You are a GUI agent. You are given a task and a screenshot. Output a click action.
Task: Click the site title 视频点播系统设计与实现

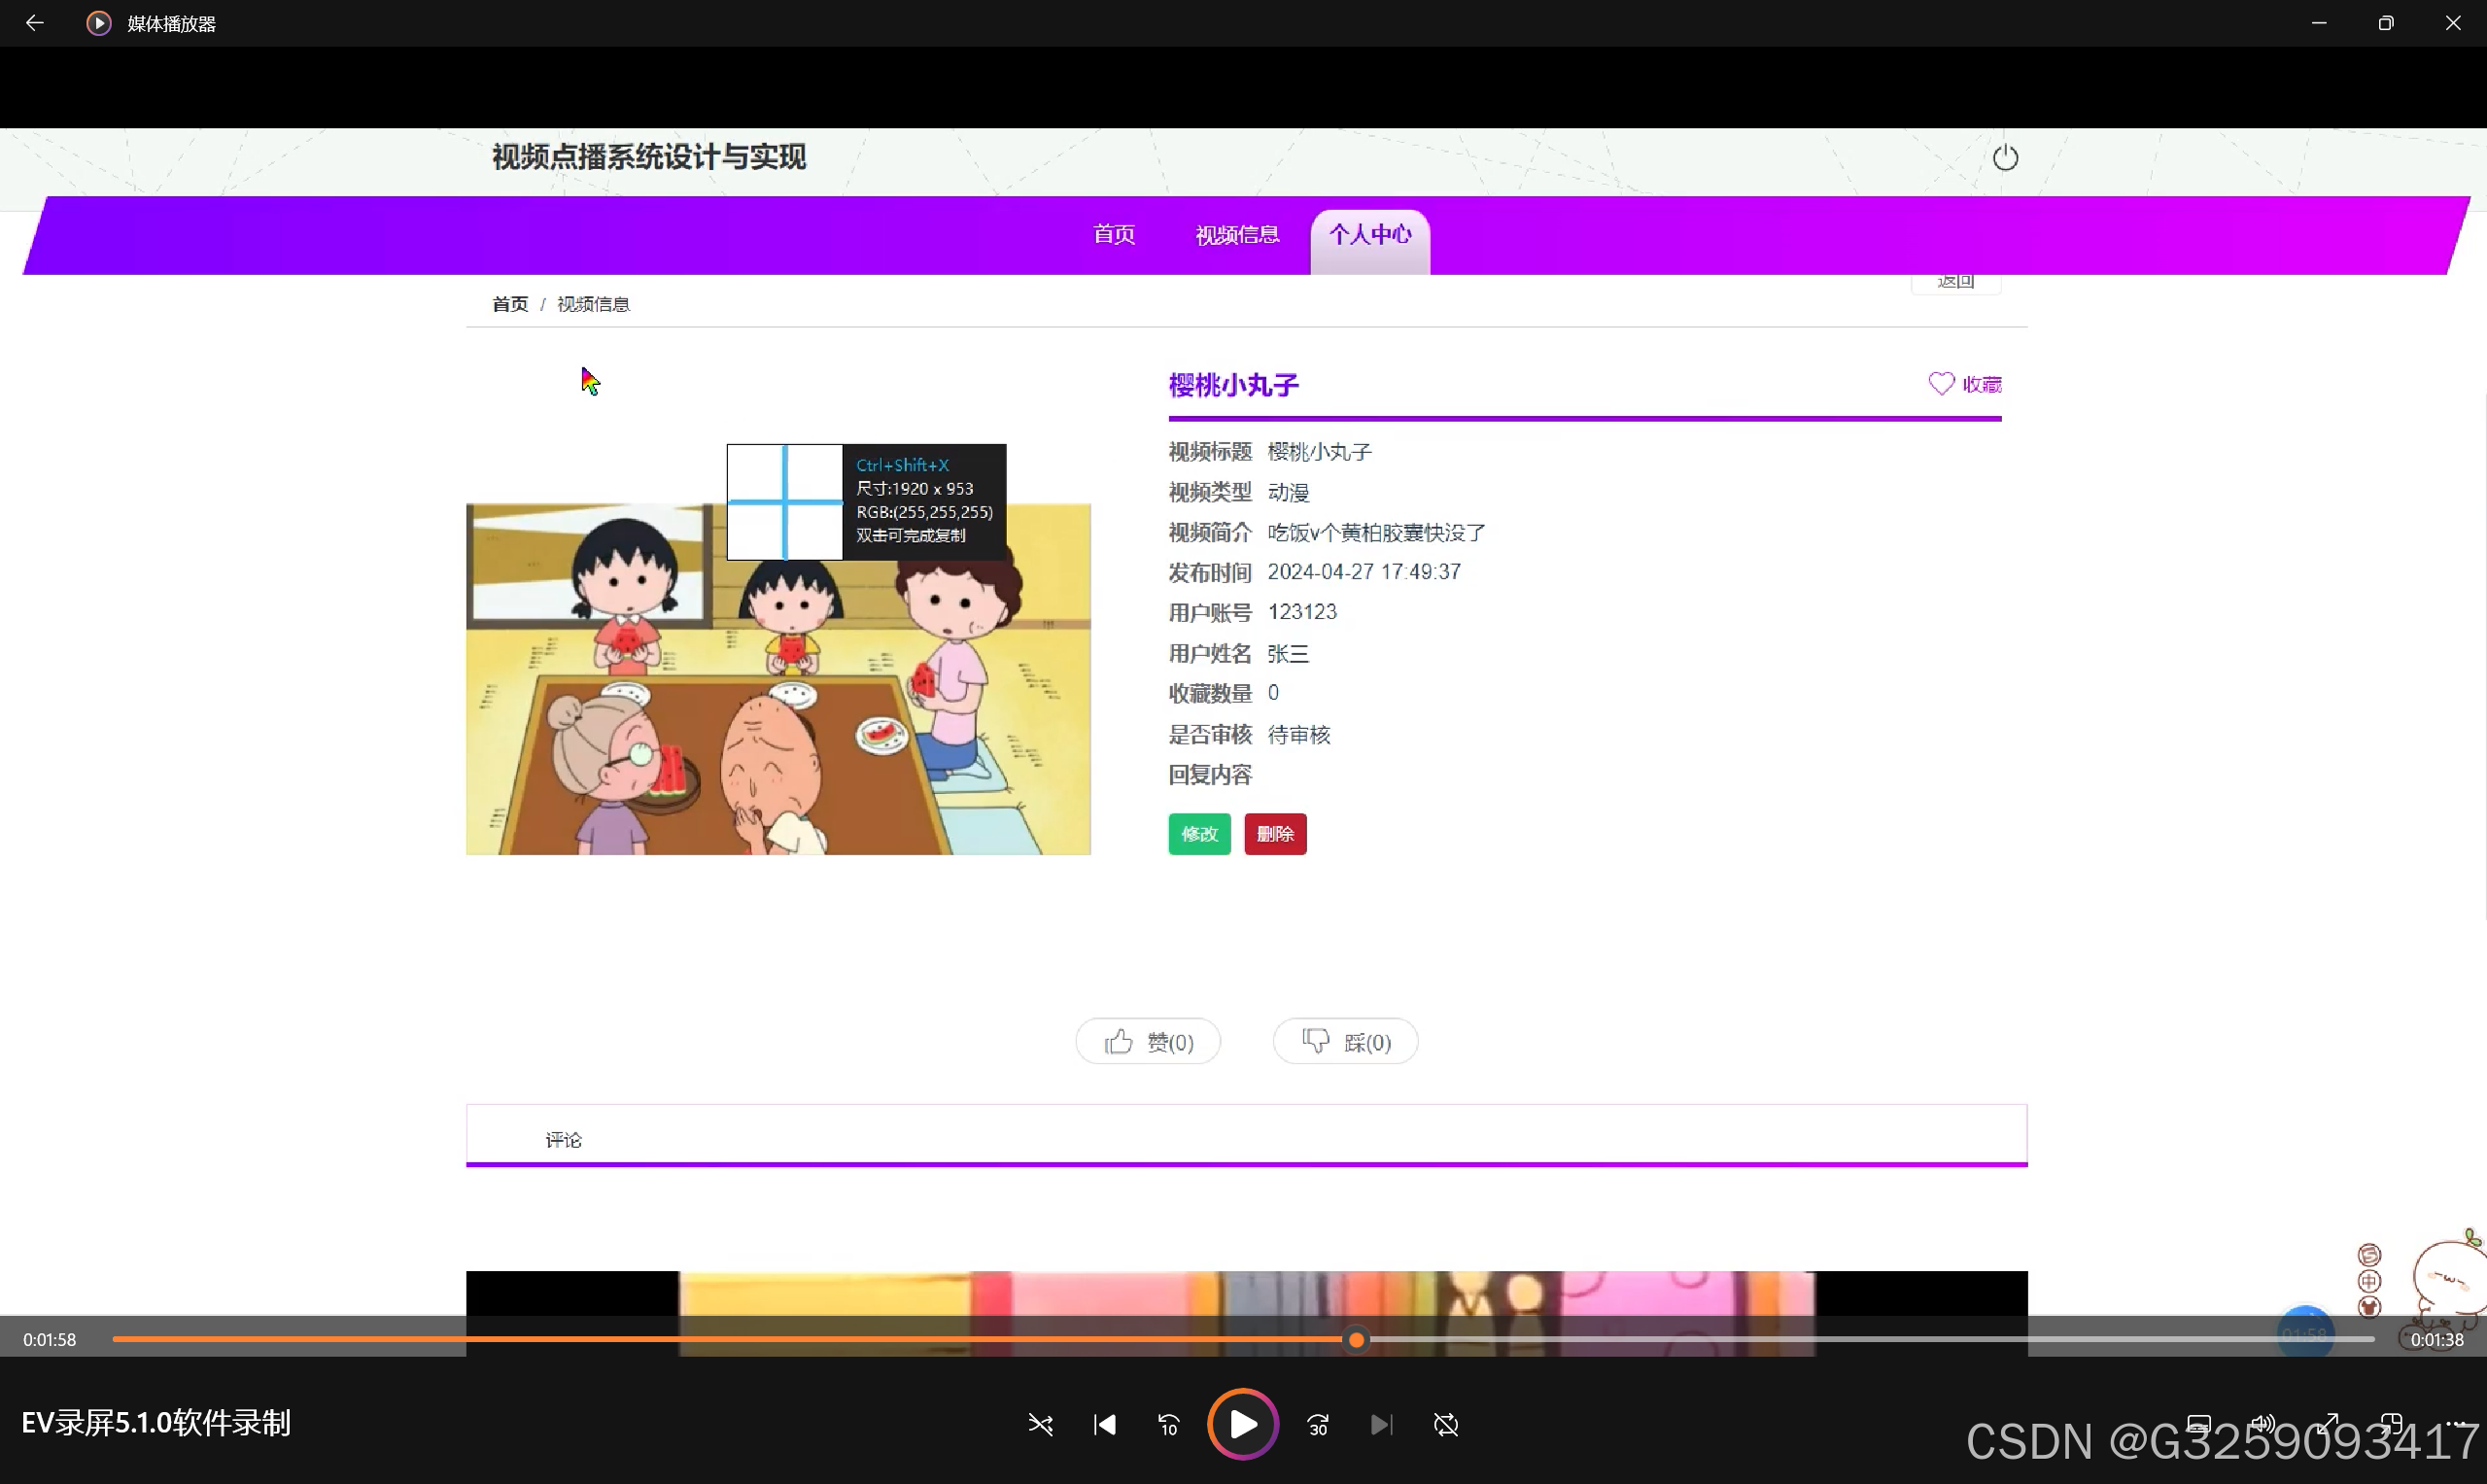(648, 157)
